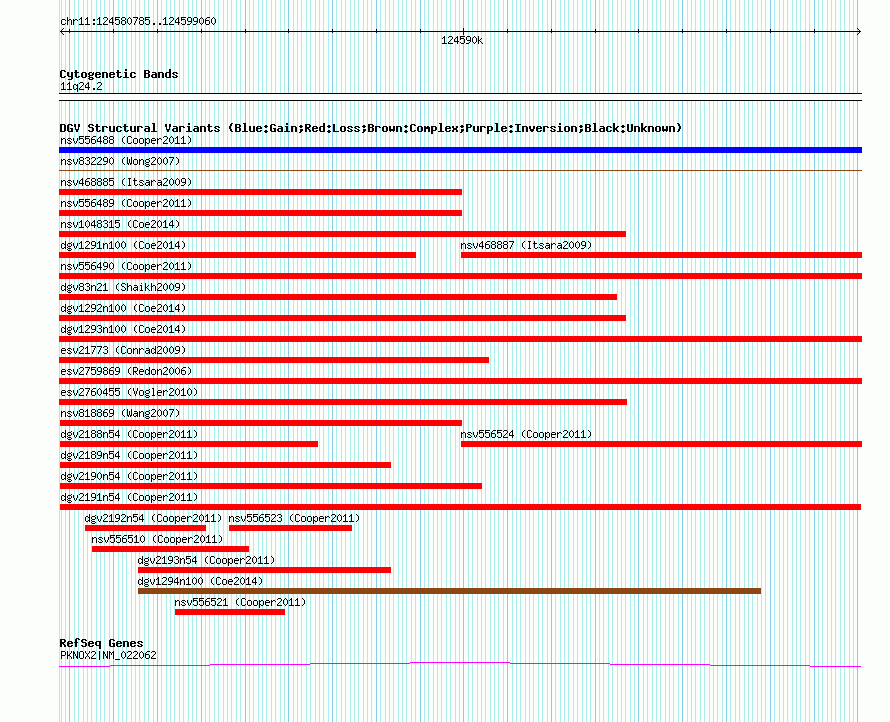This screenshot has height=722, width=890.
Task: Open variant nsv556523 (Cooper2011) label
Action: tap(294, 518)
